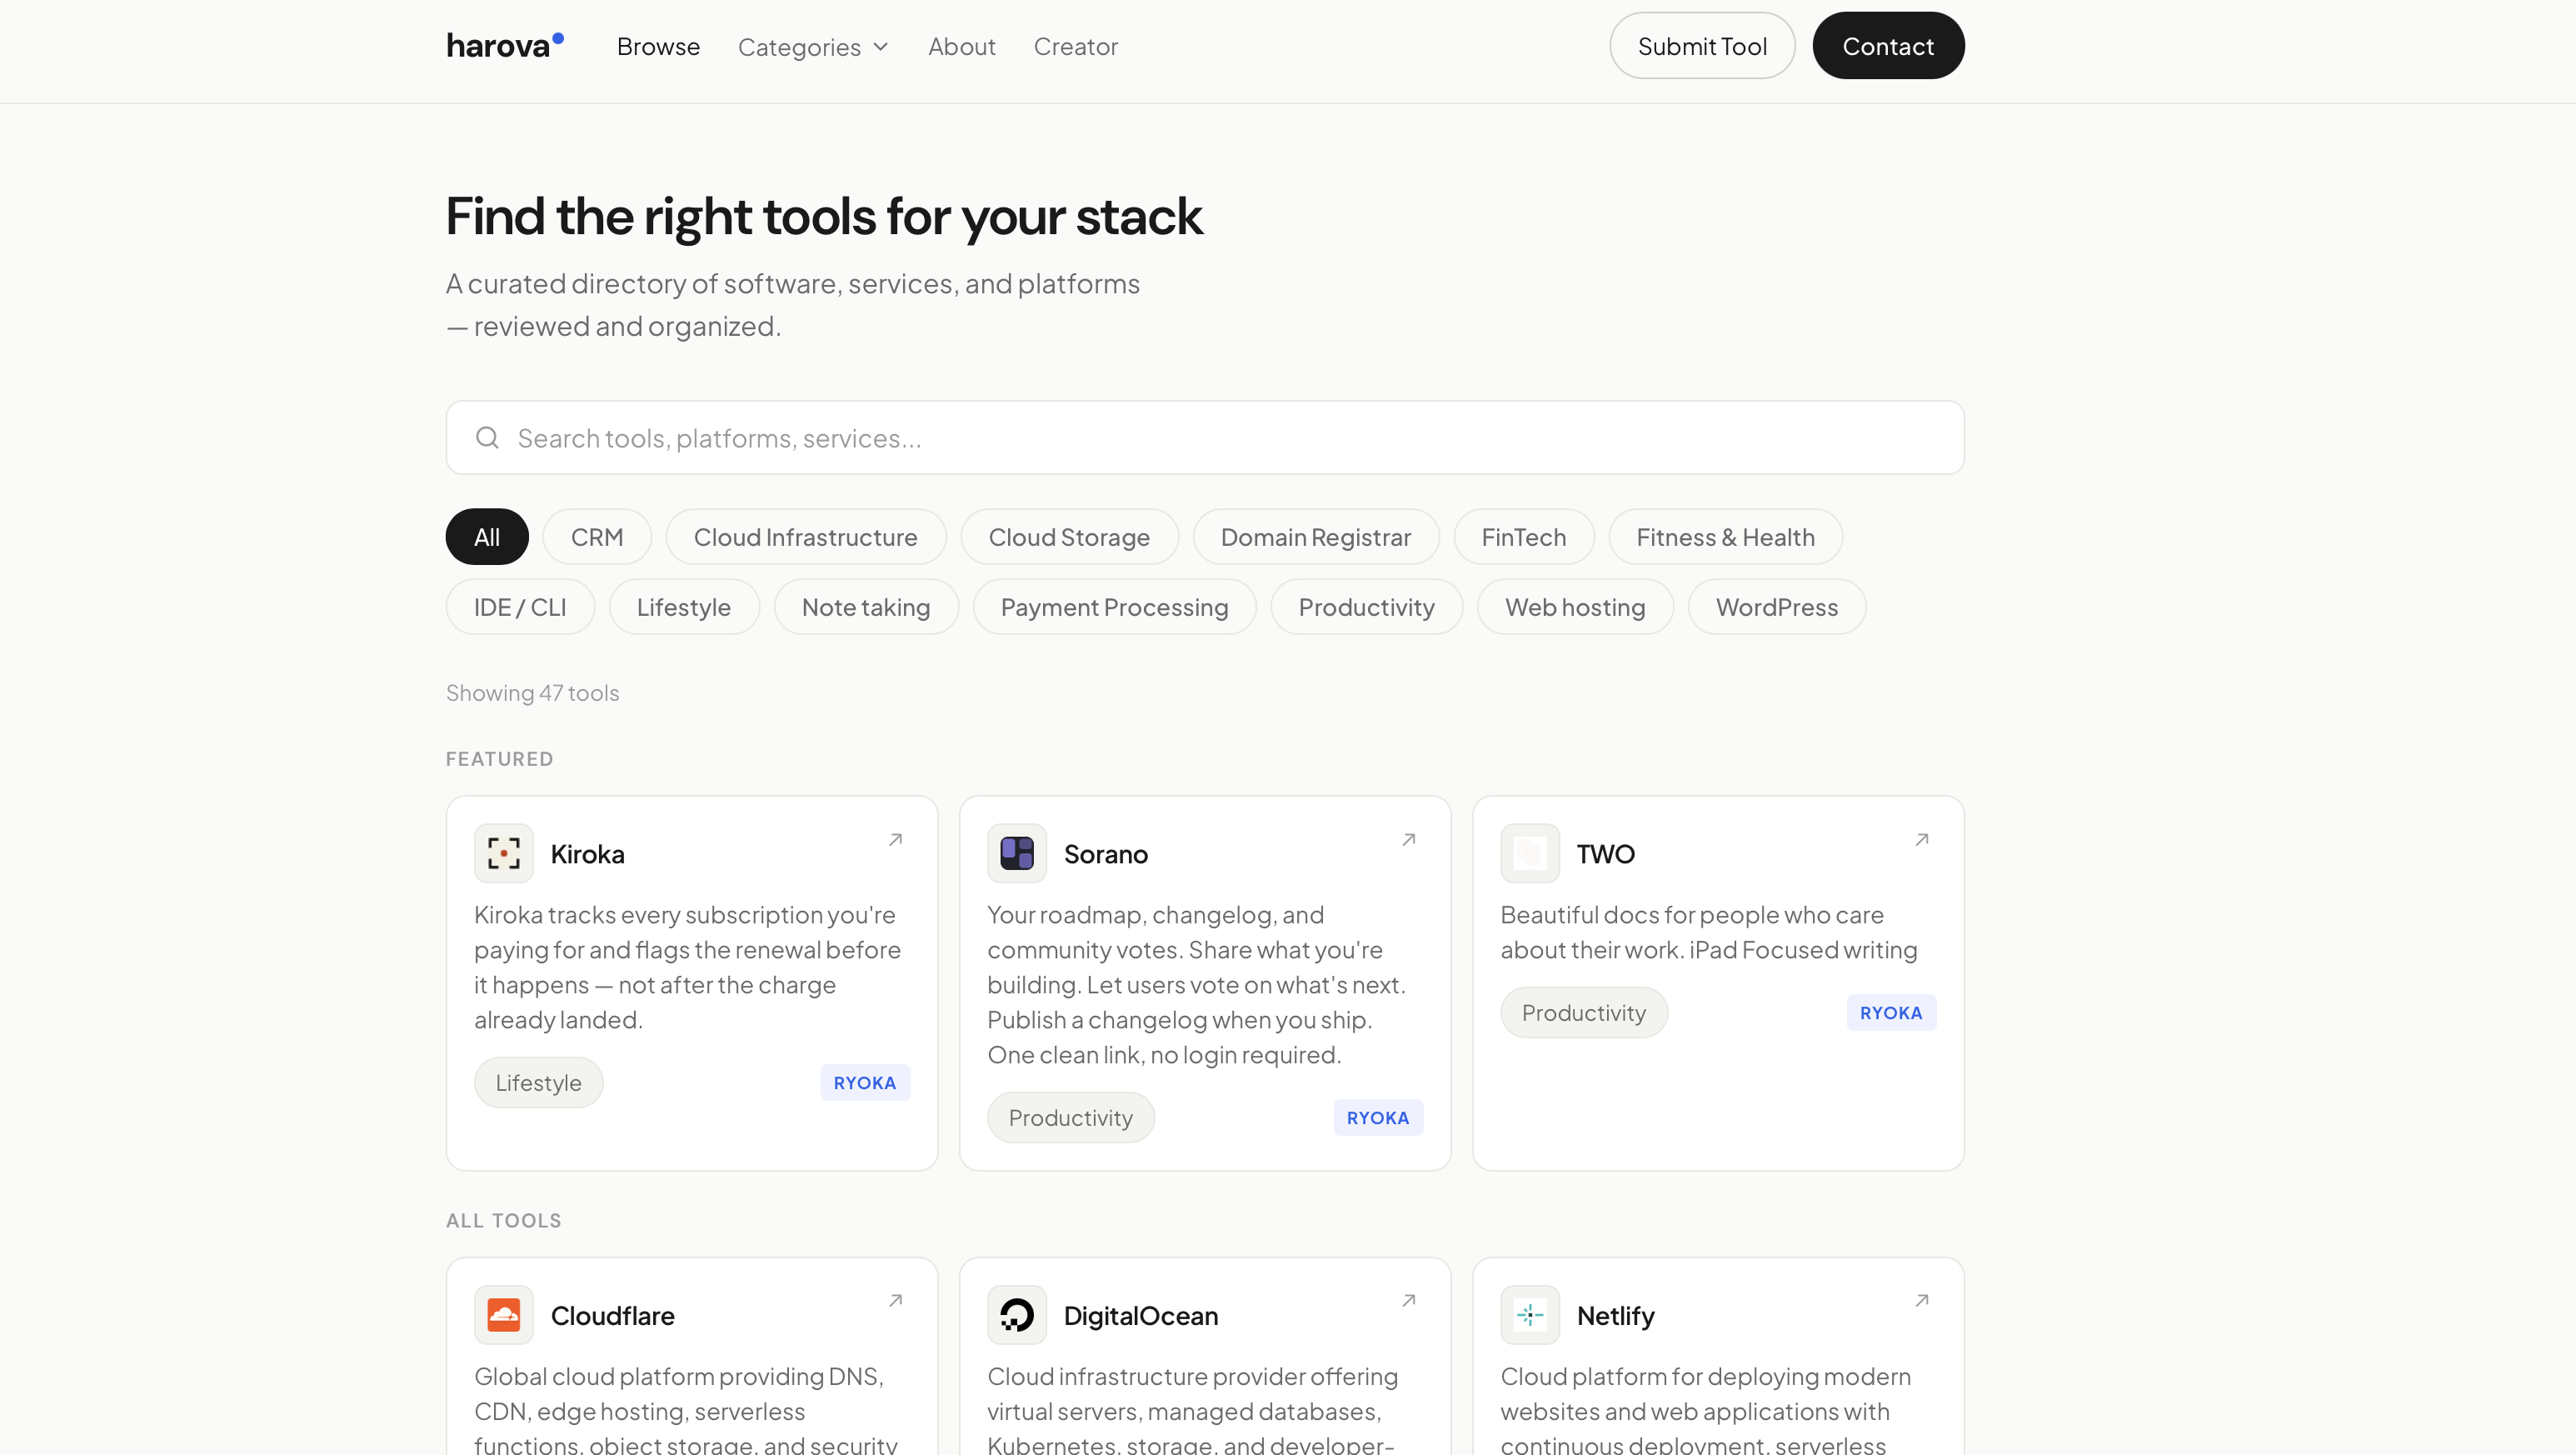Filter by Fitness & Health category
2576x1455 pixels.
click(x=1726, y=537)
